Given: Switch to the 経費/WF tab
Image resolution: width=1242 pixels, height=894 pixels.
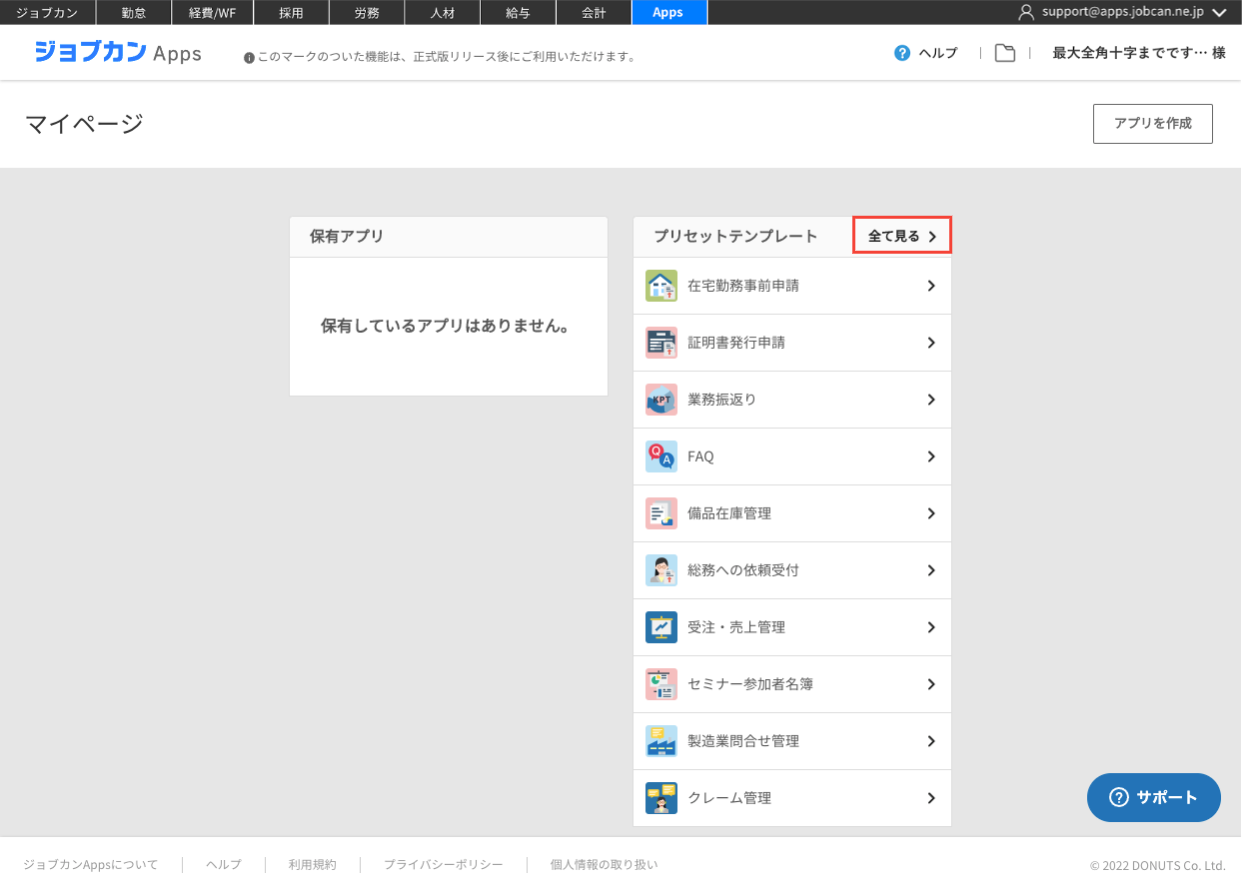Looking at the screenshot, I should (215, 12).
